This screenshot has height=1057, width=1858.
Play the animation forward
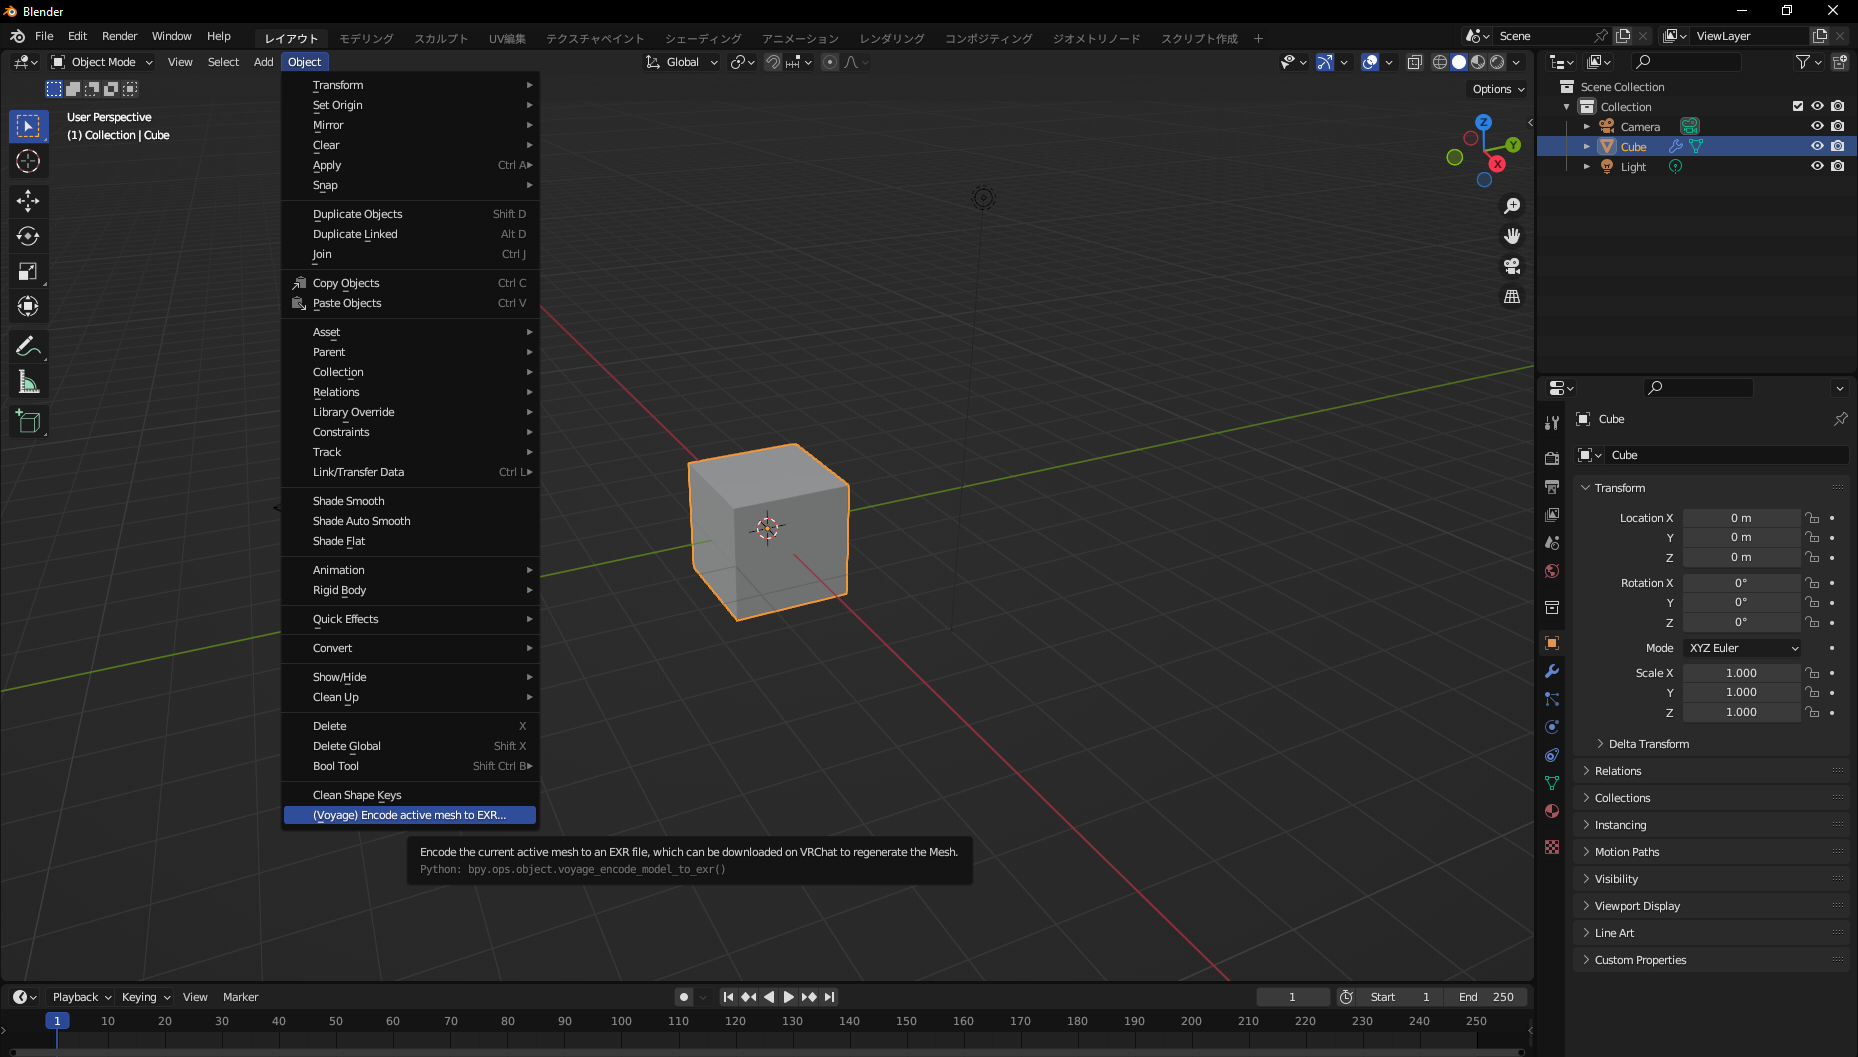788,997
